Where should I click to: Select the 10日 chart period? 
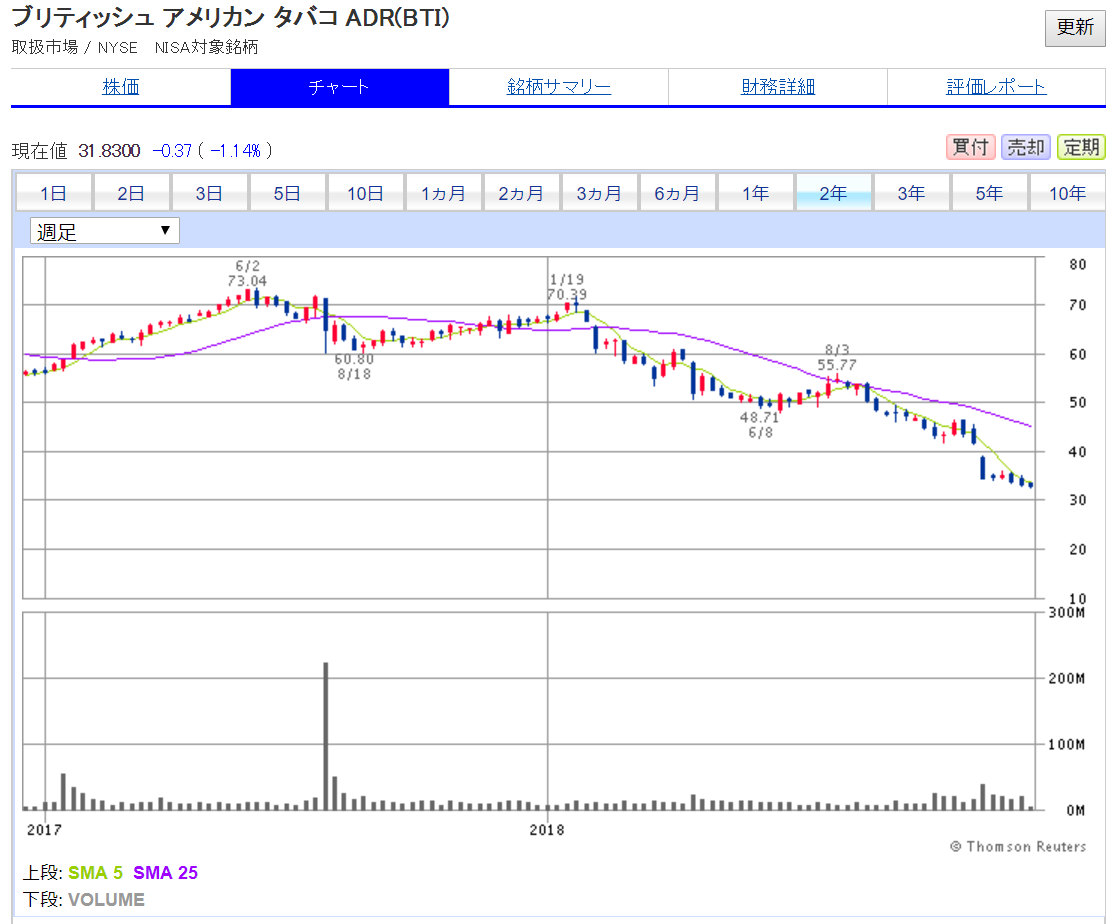click(365, 193)
